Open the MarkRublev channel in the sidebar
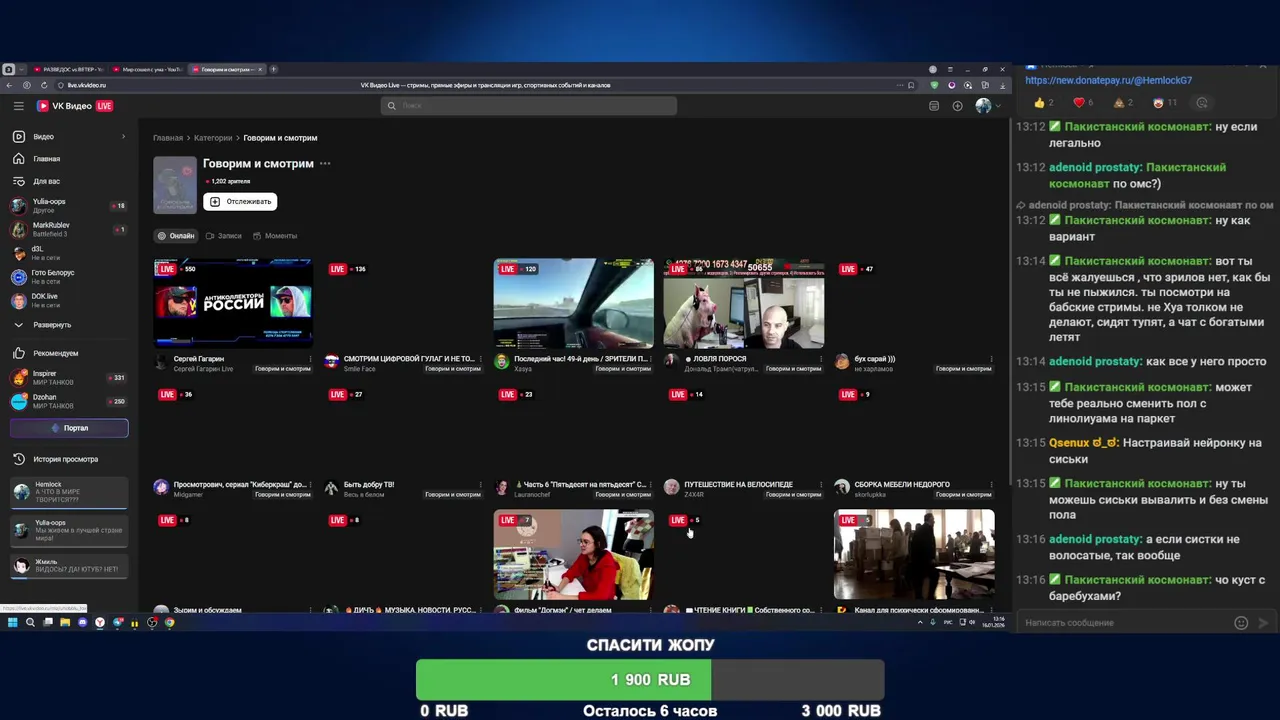The width and height of the screenshot is (1280, 720). pos(69,229)
